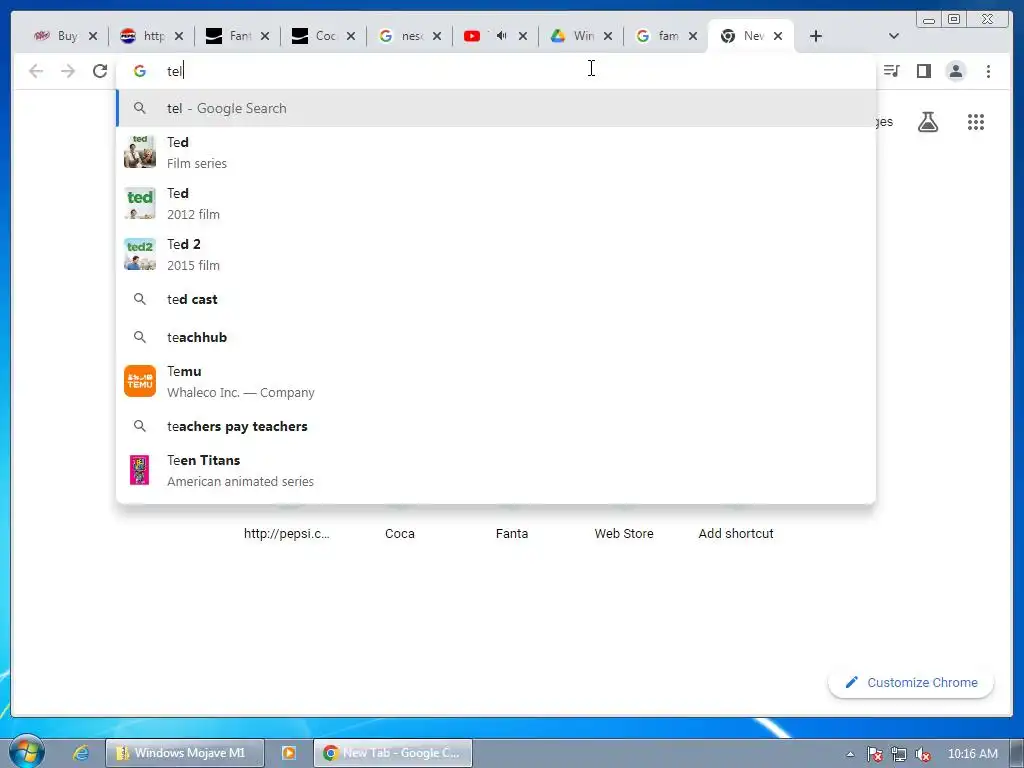This screenshot has width=1024, height=768.
Task: Click the network tray icon
Action: coord(899,754)
